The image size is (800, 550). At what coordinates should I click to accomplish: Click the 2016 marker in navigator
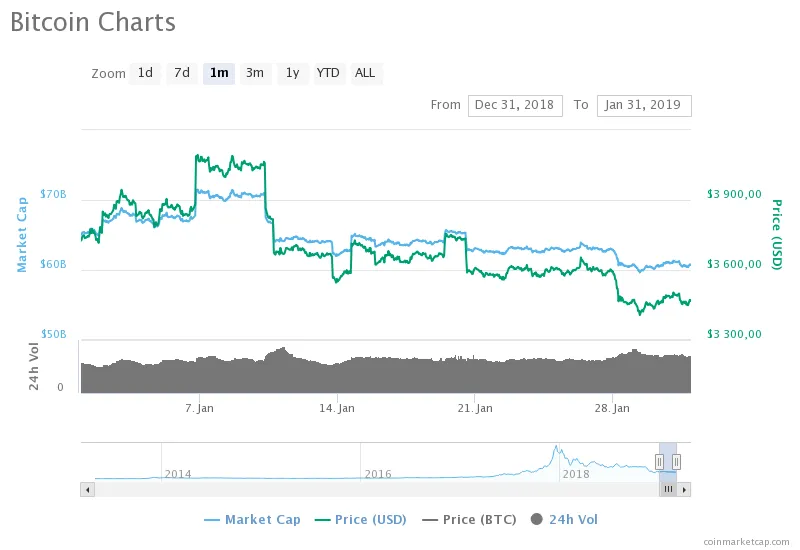click(x=378, y=474)
